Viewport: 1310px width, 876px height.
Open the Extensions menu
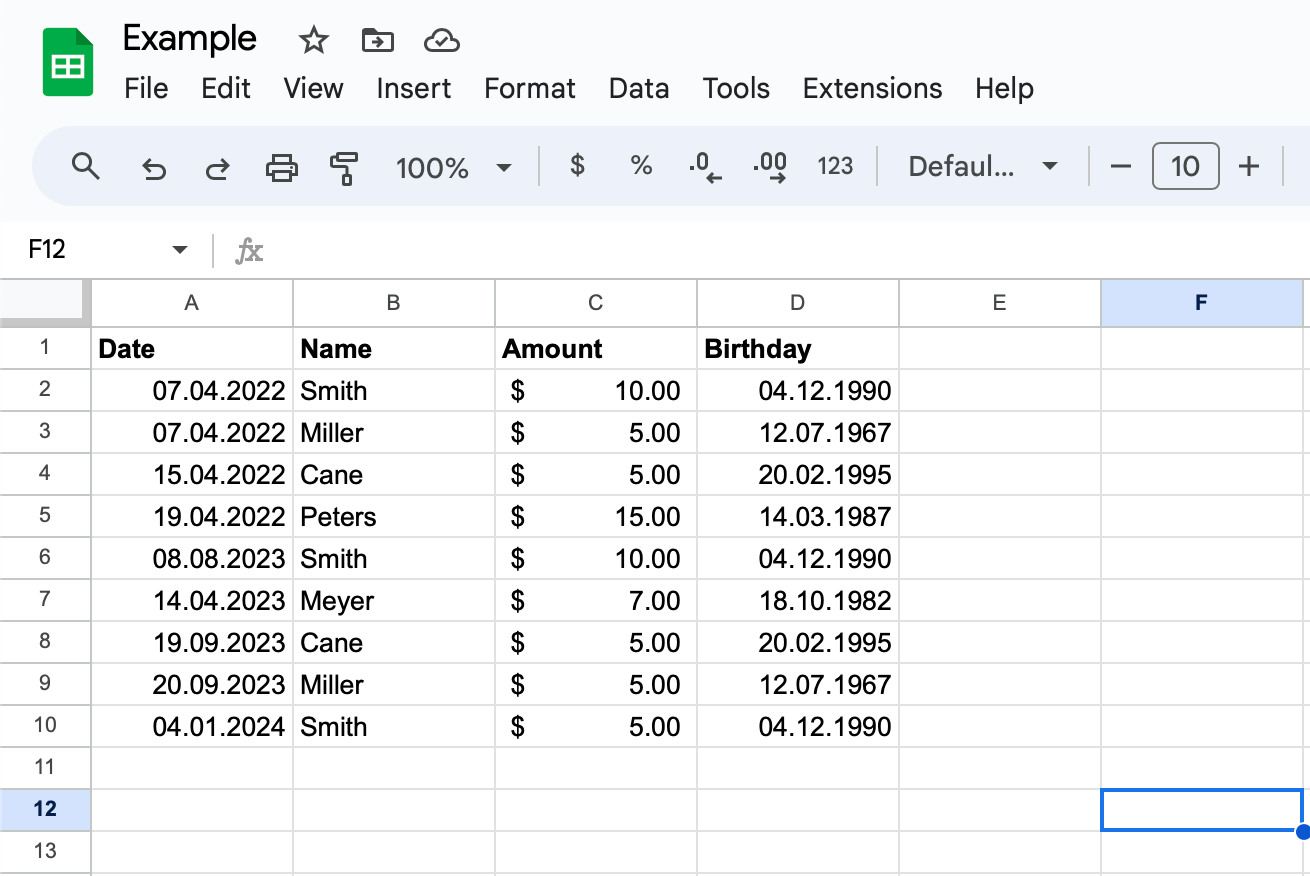pyautogui.click(x=872, y=88)
